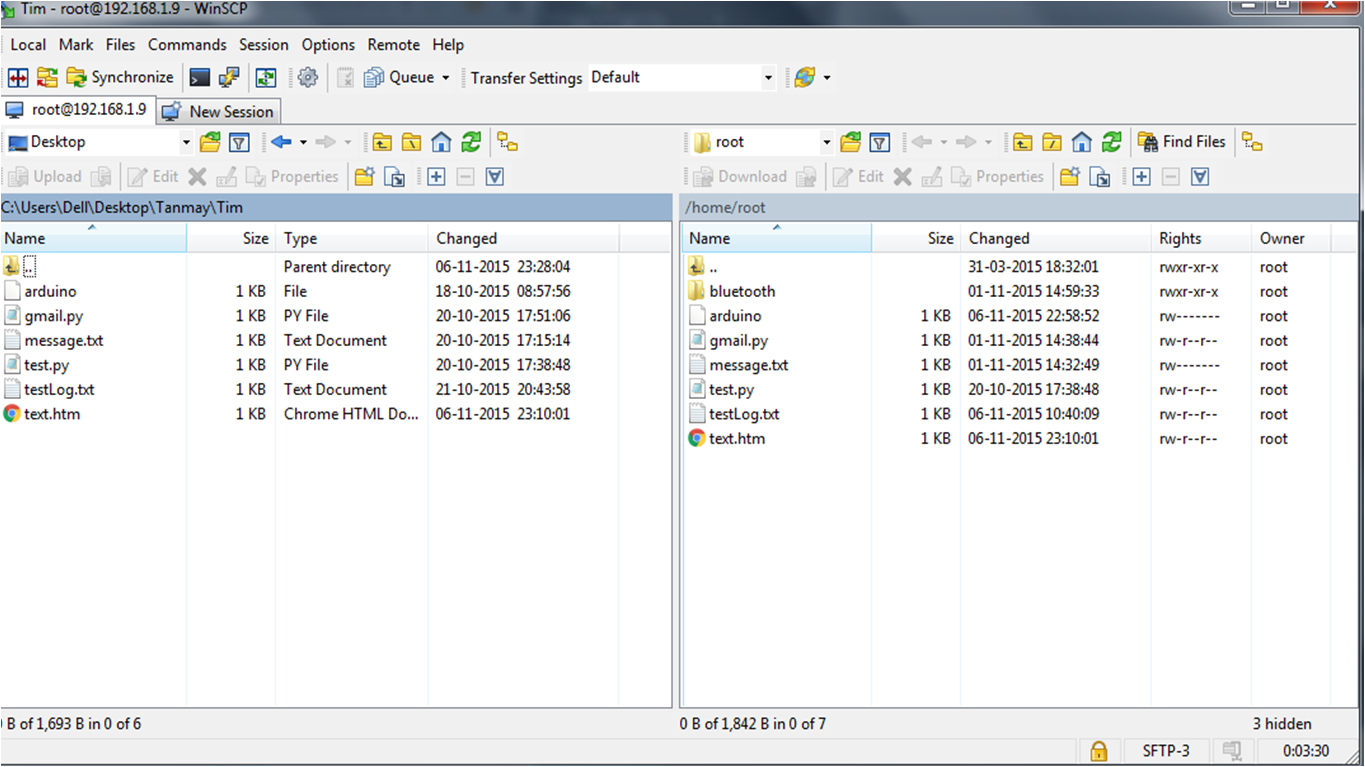1365x767 pixels.
Task: Sort remote panel by Owner column
Action: pyautogui.click(x=1291, y=238)
